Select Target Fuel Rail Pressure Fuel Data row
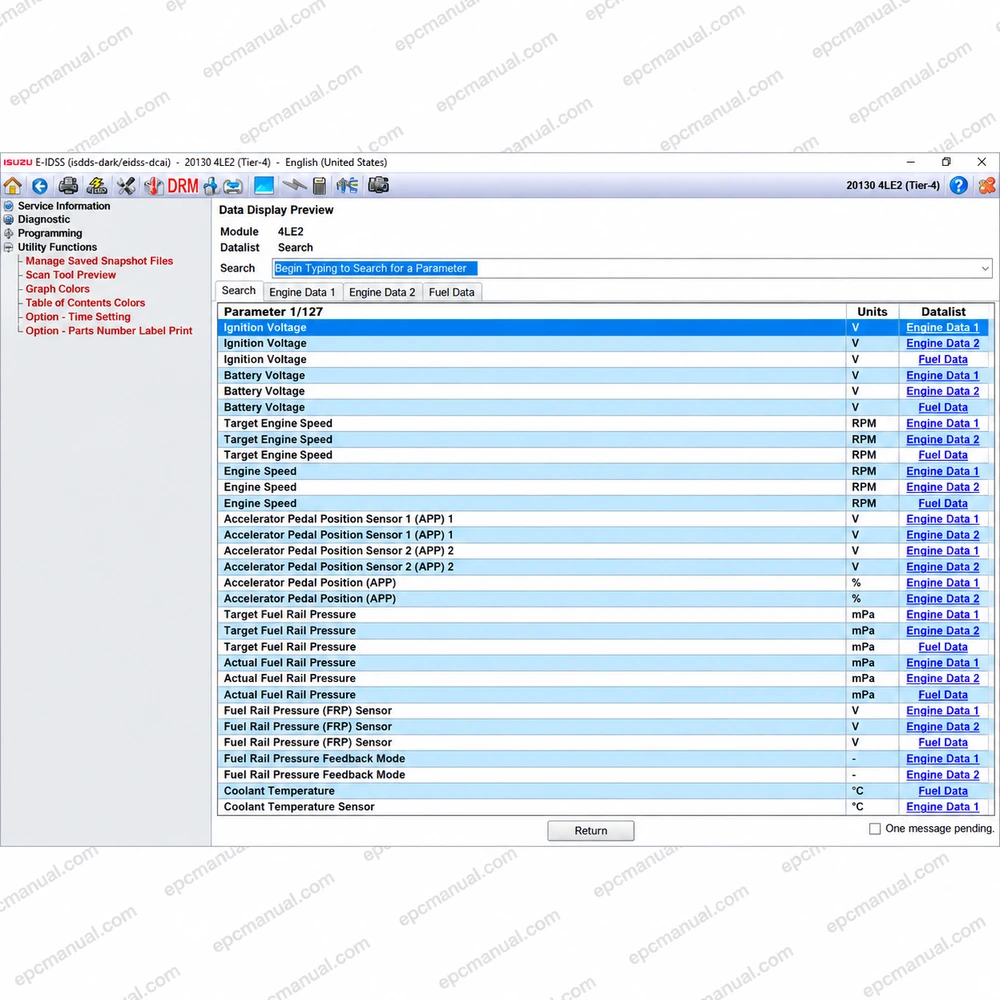The height and width of the screenshot is (1000, 1000). 603,647
